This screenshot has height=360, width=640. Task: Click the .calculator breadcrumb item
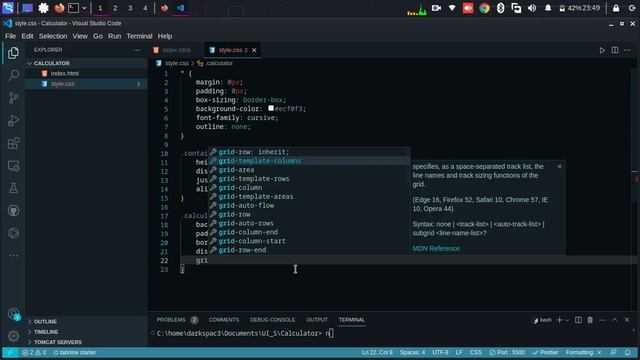pos(215,63)
